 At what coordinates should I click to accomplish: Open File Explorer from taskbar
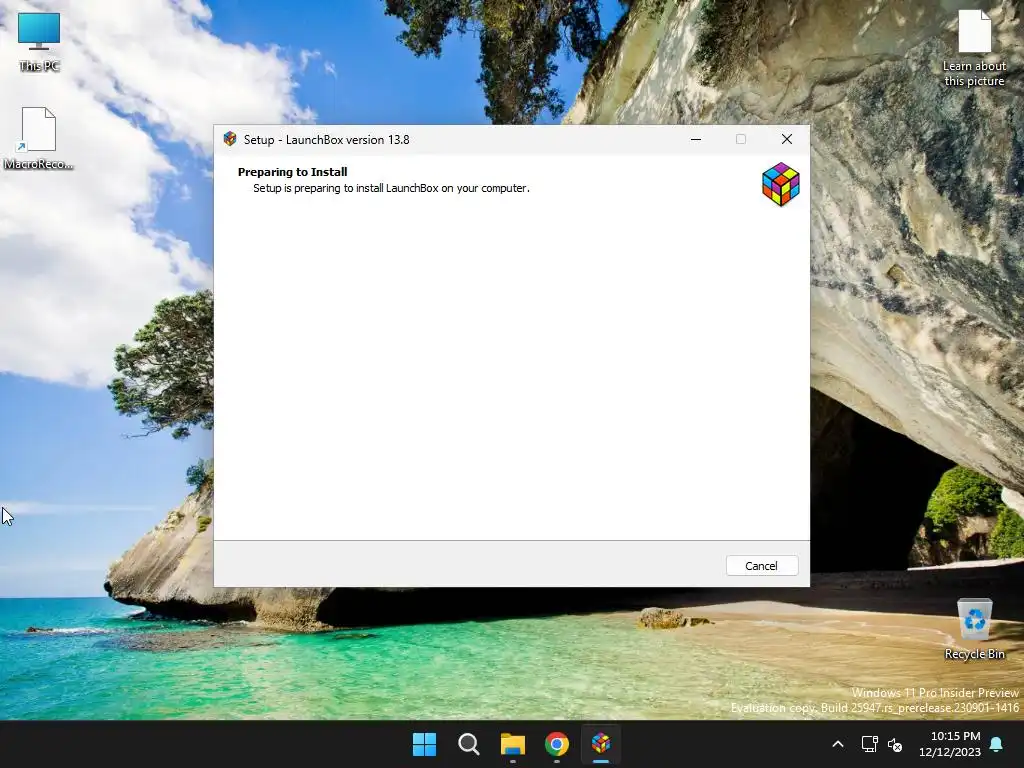(513, 744)
